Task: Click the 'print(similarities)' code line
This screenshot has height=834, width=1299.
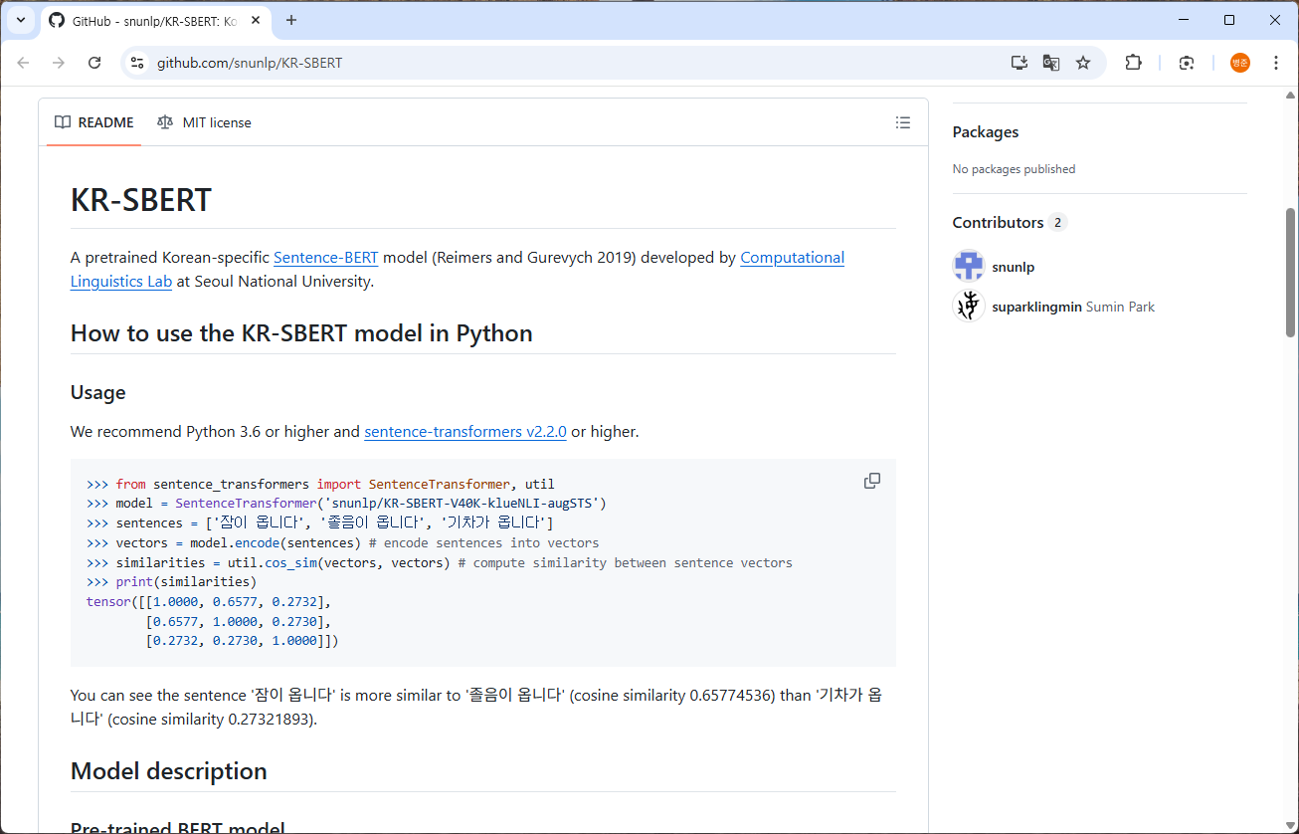Action: point(172,582)
